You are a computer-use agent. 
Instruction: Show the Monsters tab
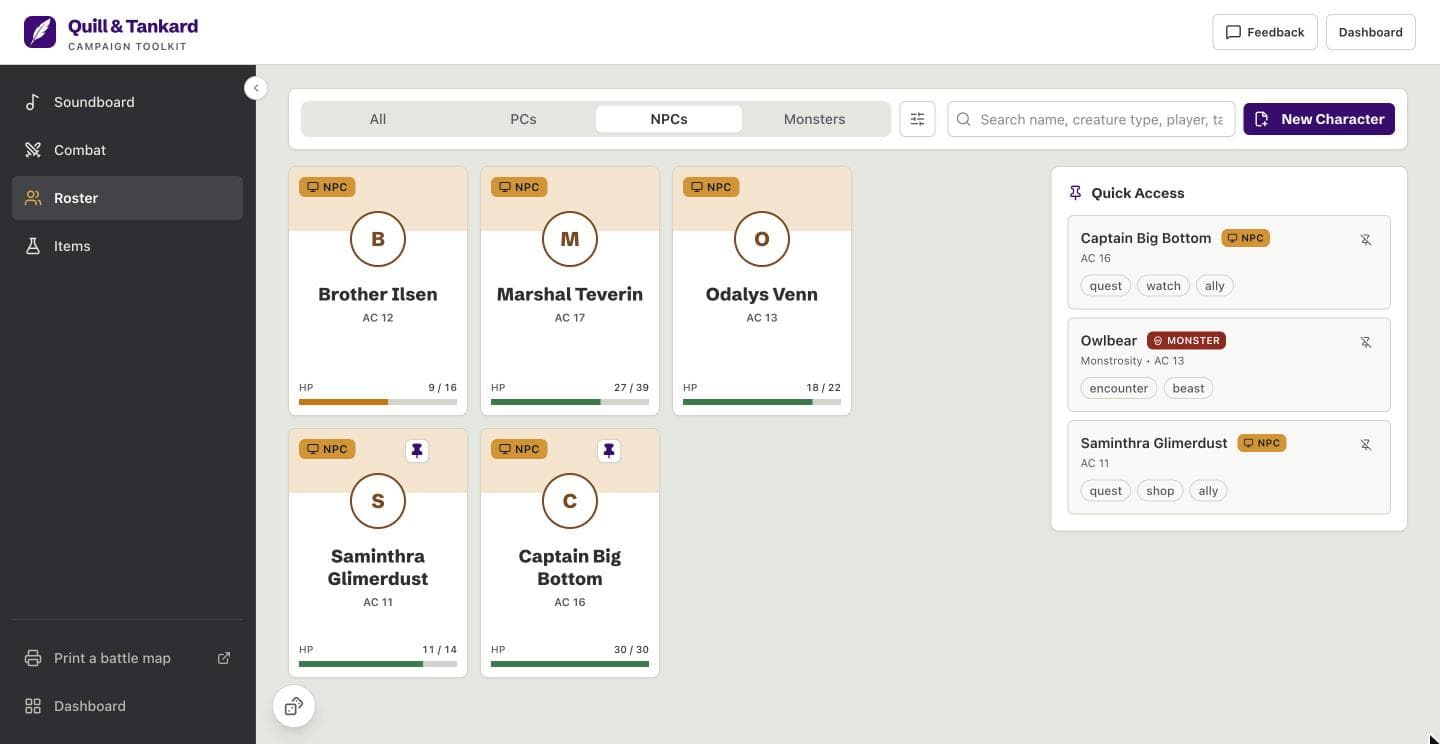pos(814,119)
